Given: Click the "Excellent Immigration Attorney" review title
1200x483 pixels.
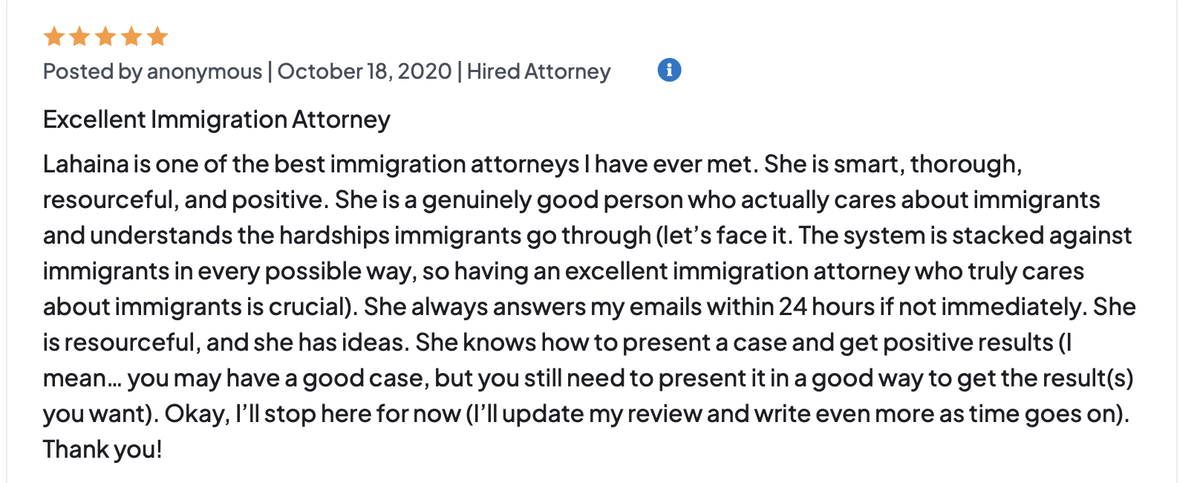Looking at the screenshot, I should click(x=216, y=120).
